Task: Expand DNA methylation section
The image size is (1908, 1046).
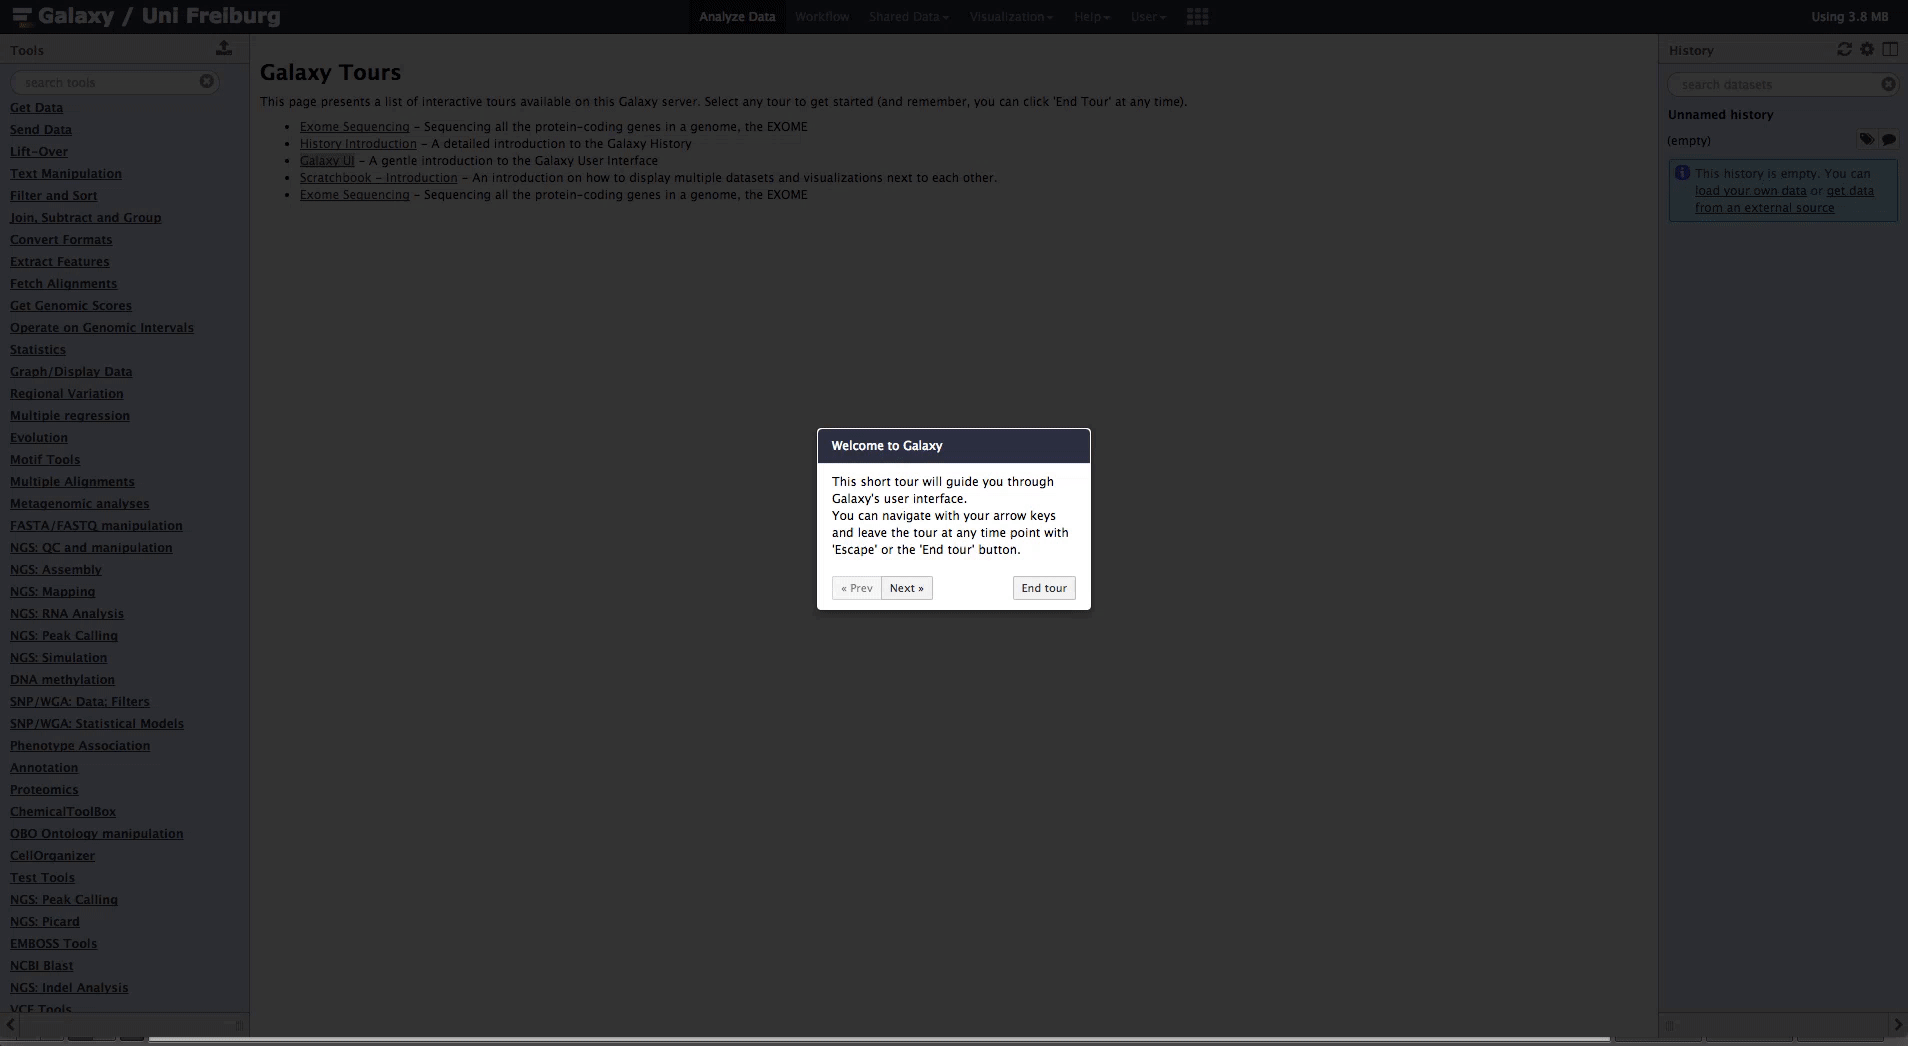Action: pyautogui.click(x=62, y=680)
